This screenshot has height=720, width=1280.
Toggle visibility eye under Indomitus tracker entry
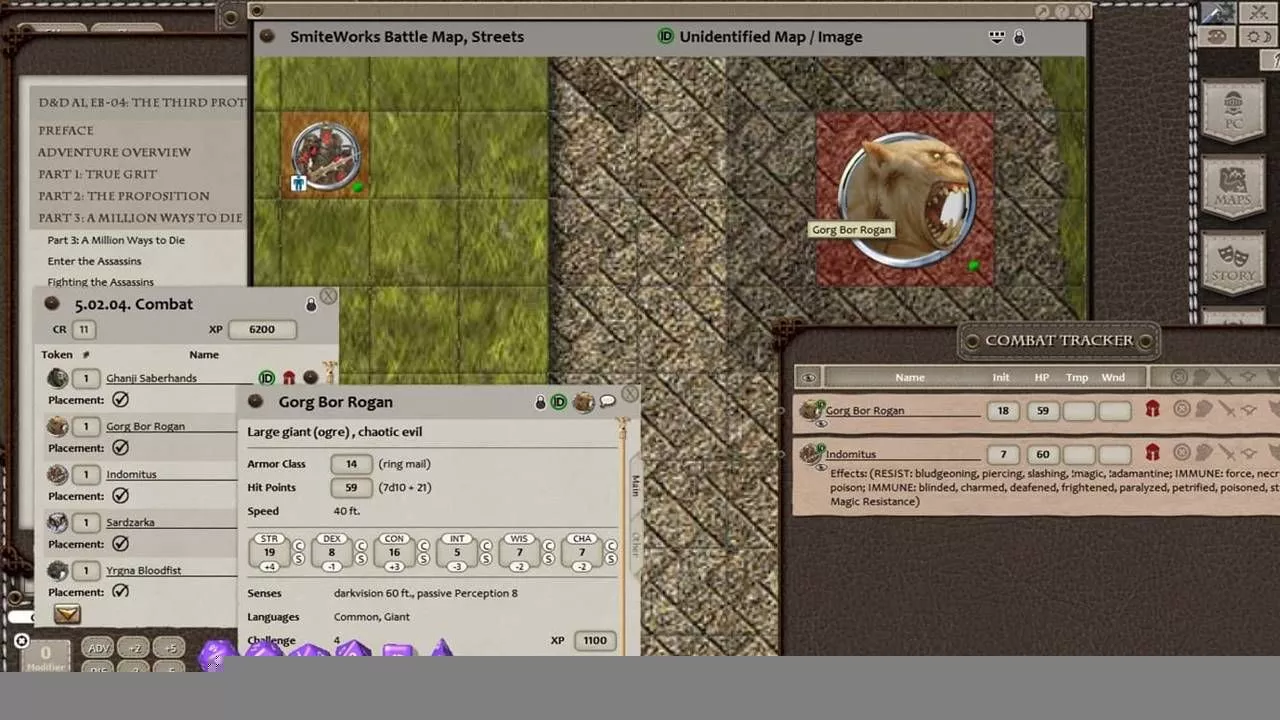pos(822,468)
